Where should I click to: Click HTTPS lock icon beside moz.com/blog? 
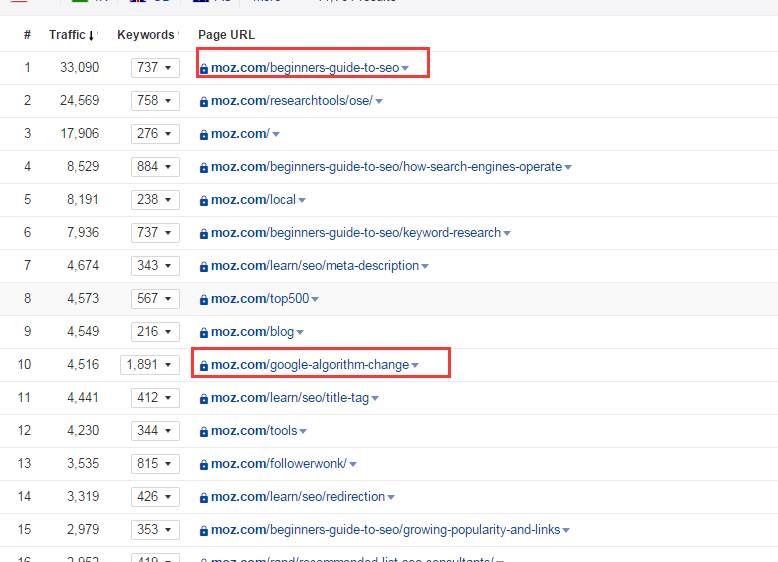click(203, 332)
